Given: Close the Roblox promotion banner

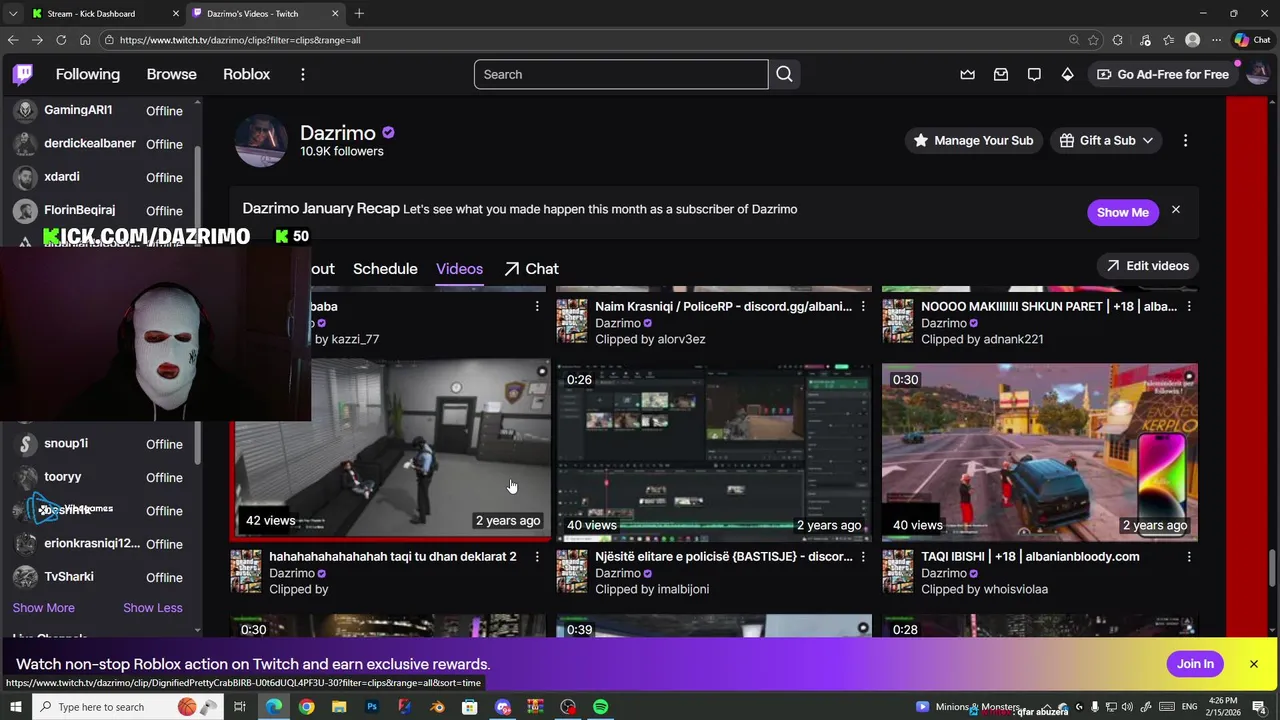Looking at the screenshot, I should coord(1253,664).
